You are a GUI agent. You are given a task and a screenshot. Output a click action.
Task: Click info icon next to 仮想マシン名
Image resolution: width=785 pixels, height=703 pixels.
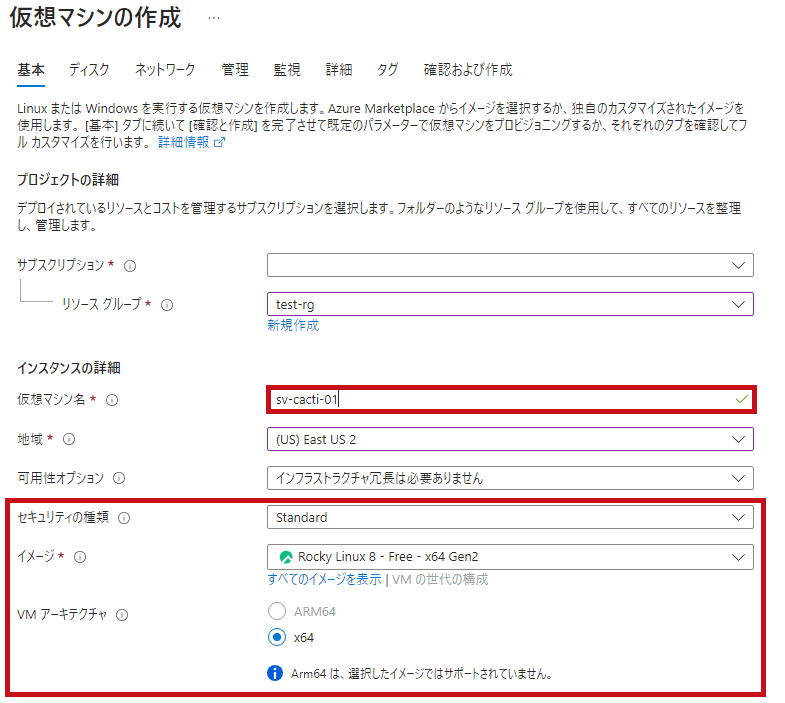pos(112,400)
